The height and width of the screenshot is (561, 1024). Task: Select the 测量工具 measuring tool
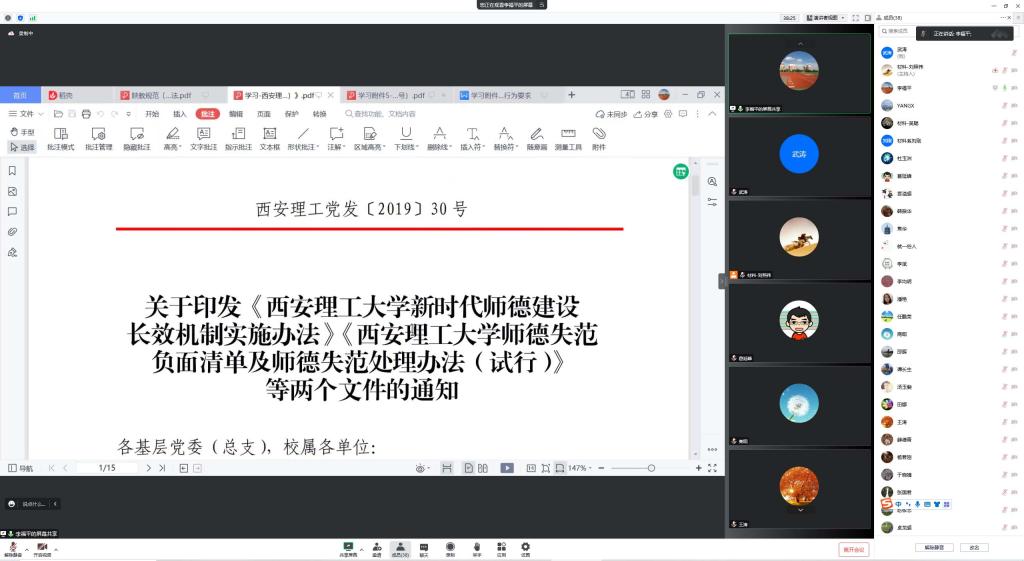[x=568, y=139]
